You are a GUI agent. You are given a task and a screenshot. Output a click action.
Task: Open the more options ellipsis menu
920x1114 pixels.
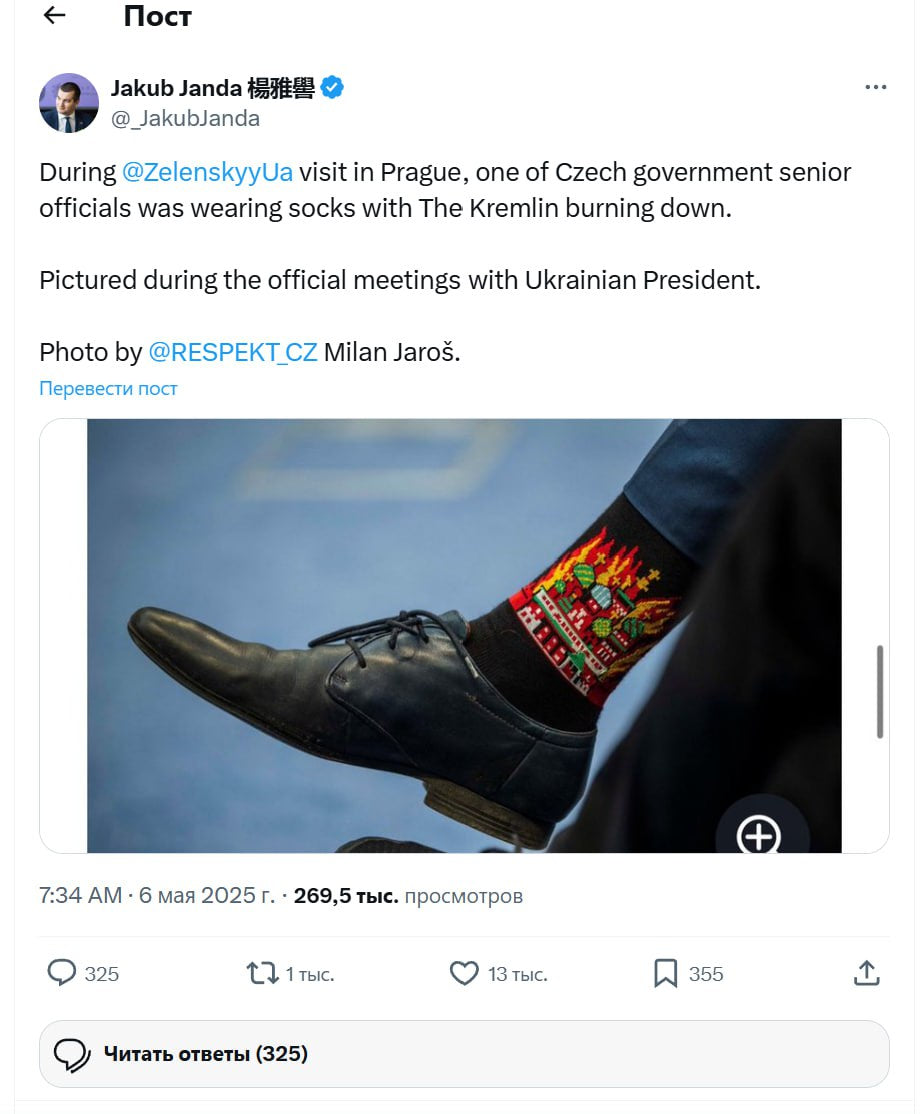click(x=876, y=87)
